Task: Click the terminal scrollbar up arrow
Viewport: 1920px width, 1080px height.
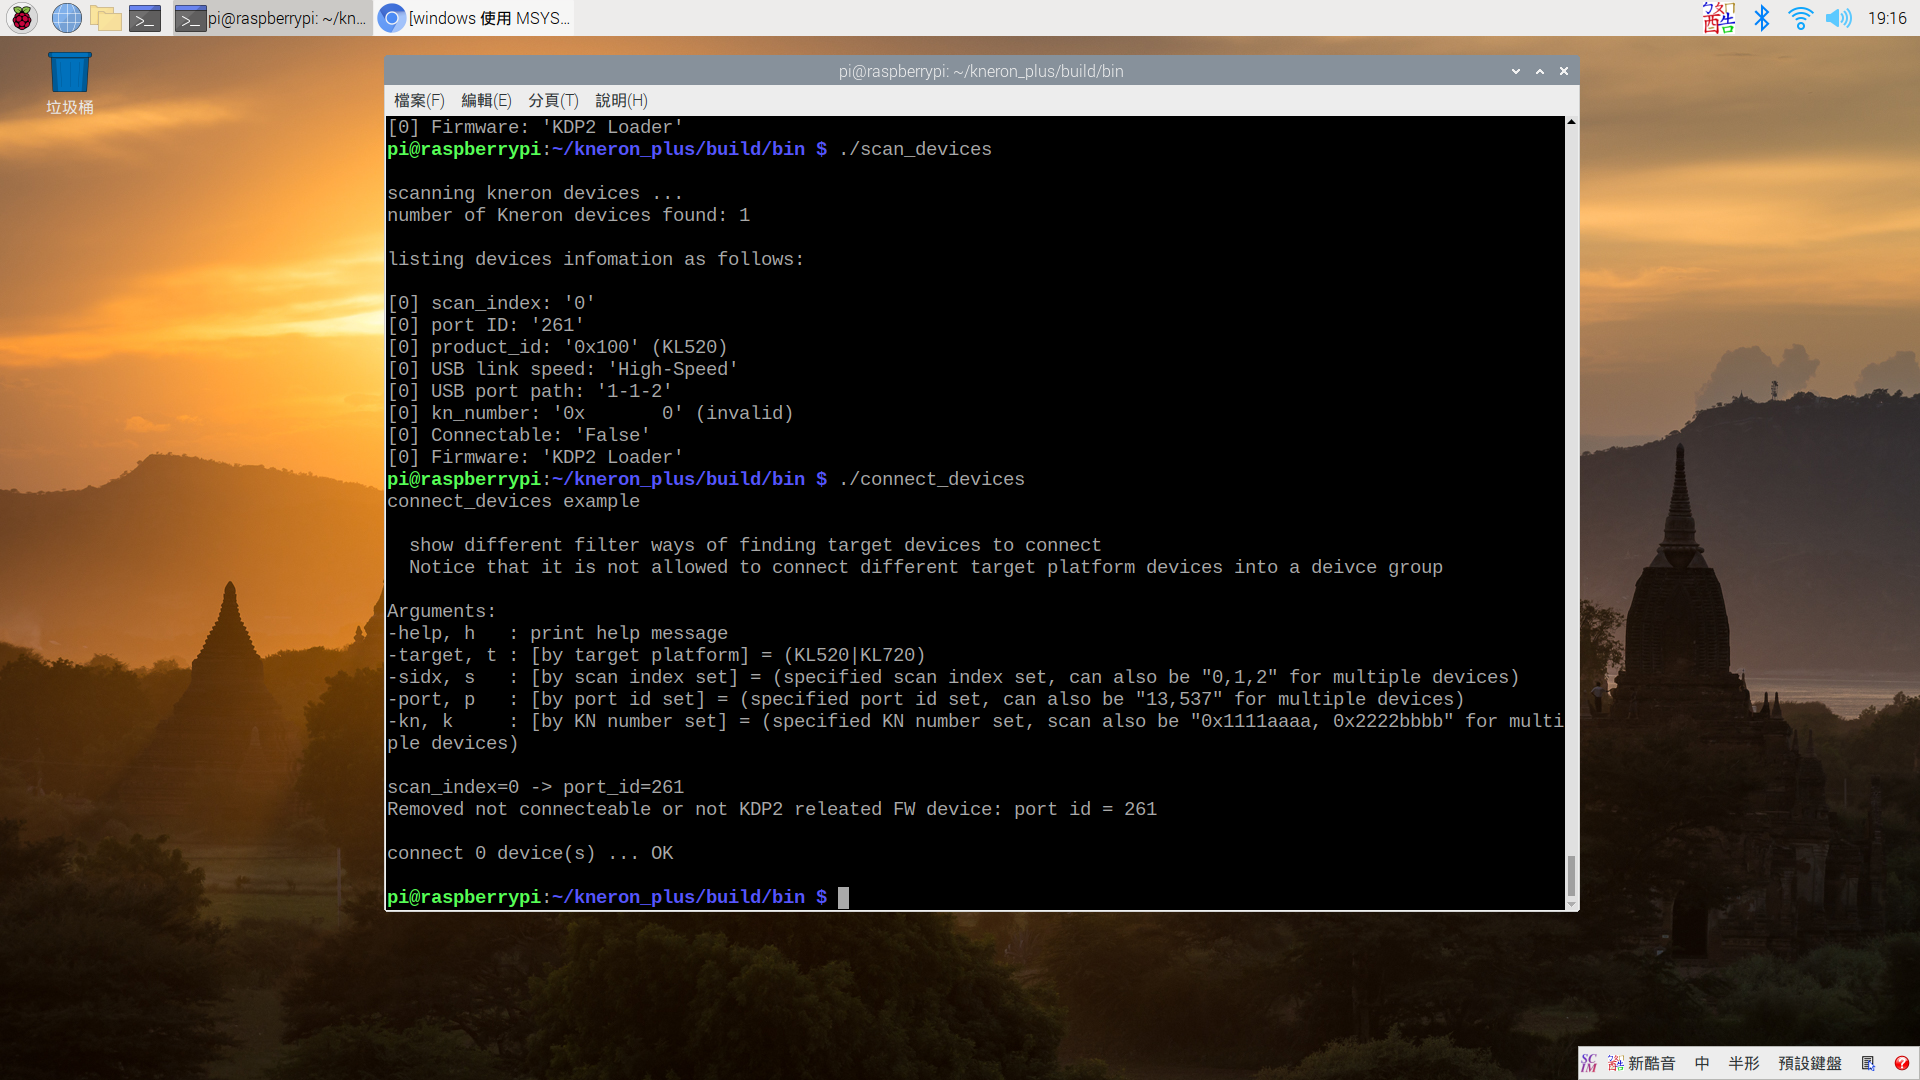Action: [1571, 122]
